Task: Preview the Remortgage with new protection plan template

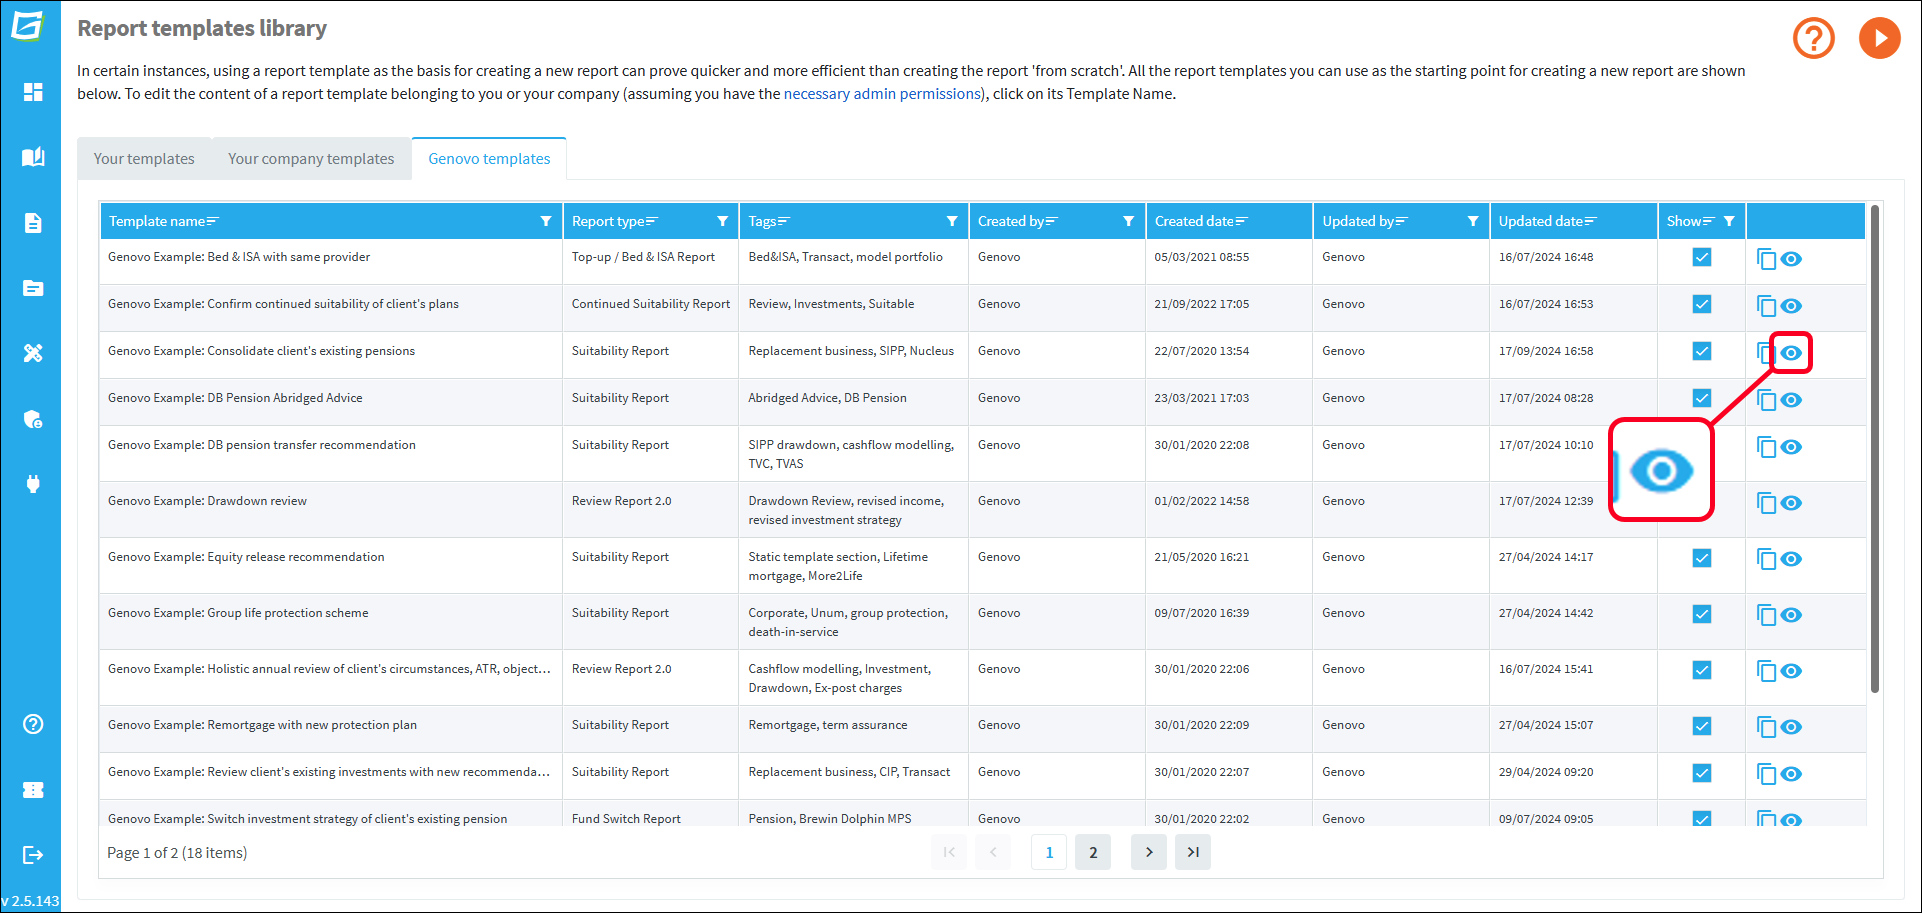Action: click(1791, 727)
